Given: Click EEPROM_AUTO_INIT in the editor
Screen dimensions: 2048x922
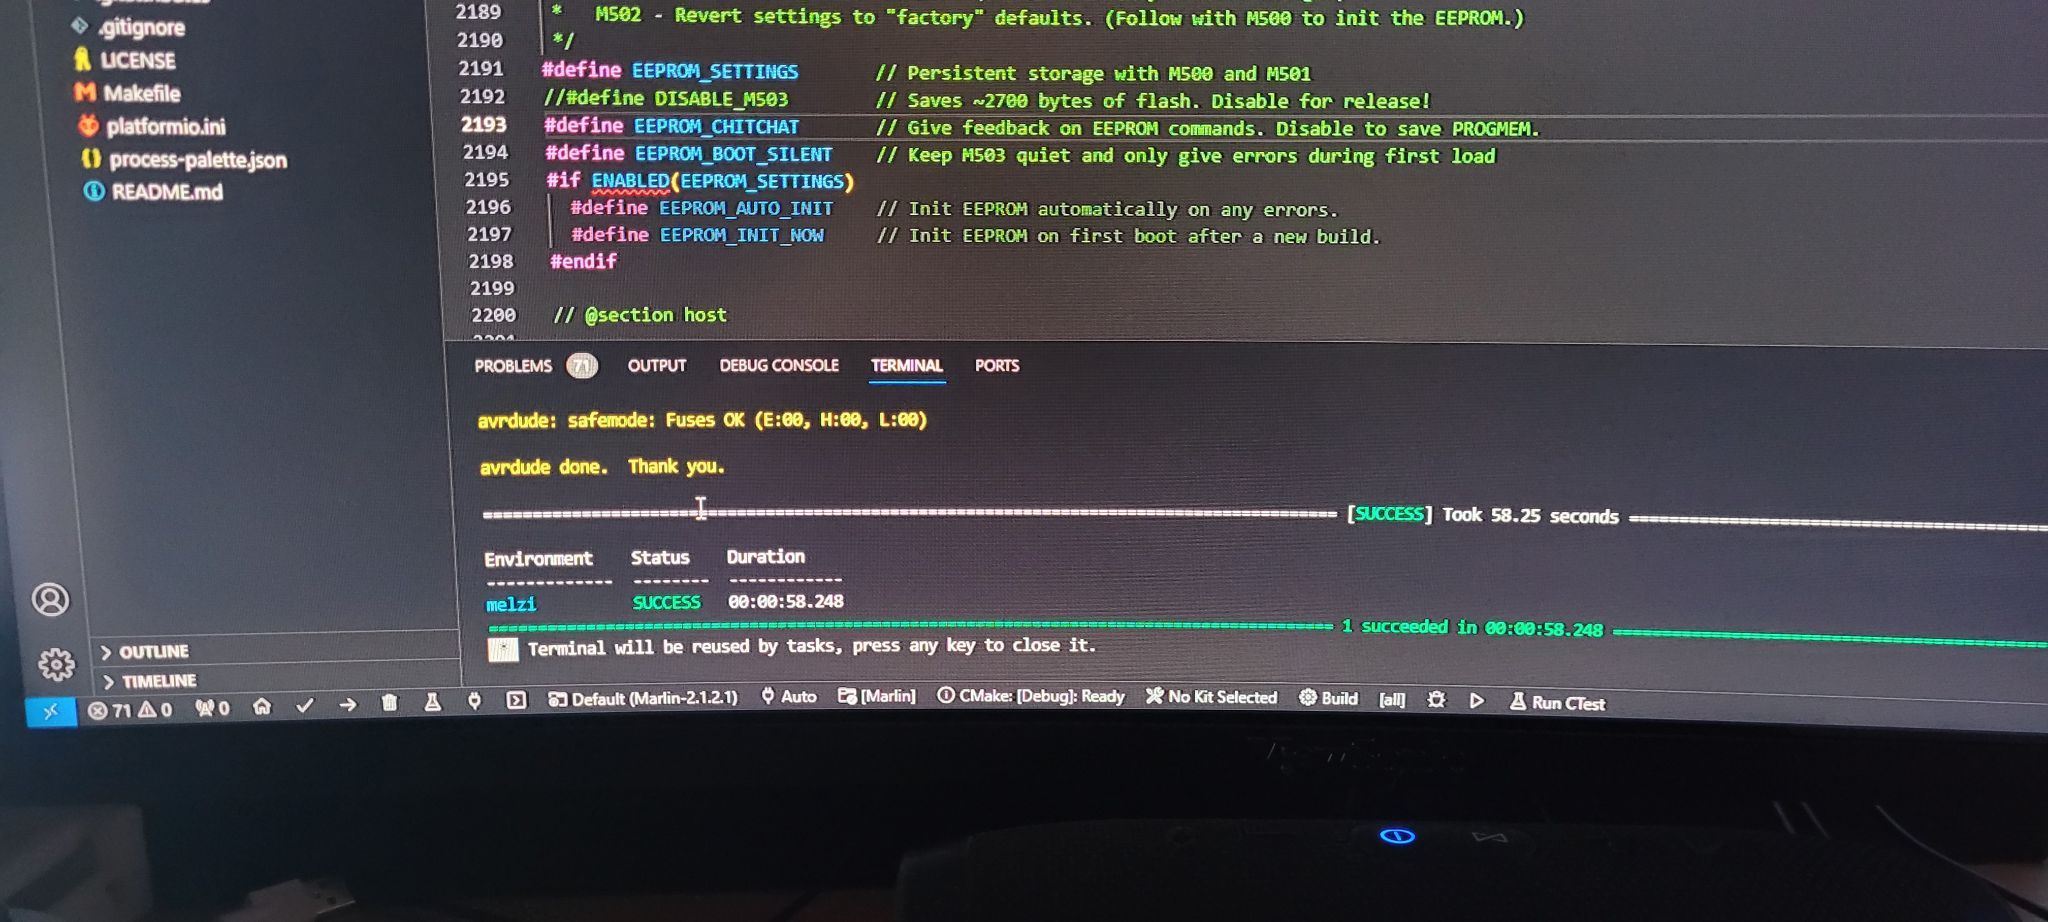Looking at the screenshot, I should point(746,208).
